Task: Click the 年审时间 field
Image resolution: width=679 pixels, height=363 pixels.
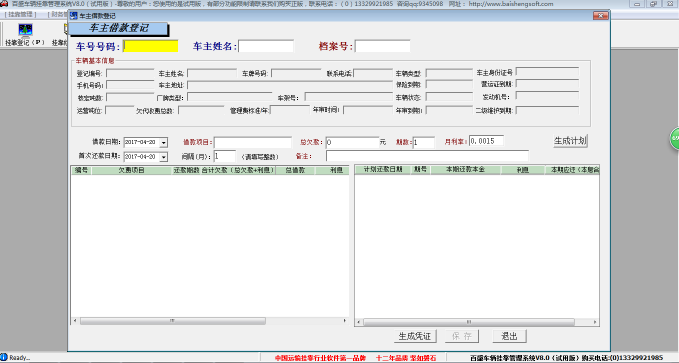Action: click(368, 110)
